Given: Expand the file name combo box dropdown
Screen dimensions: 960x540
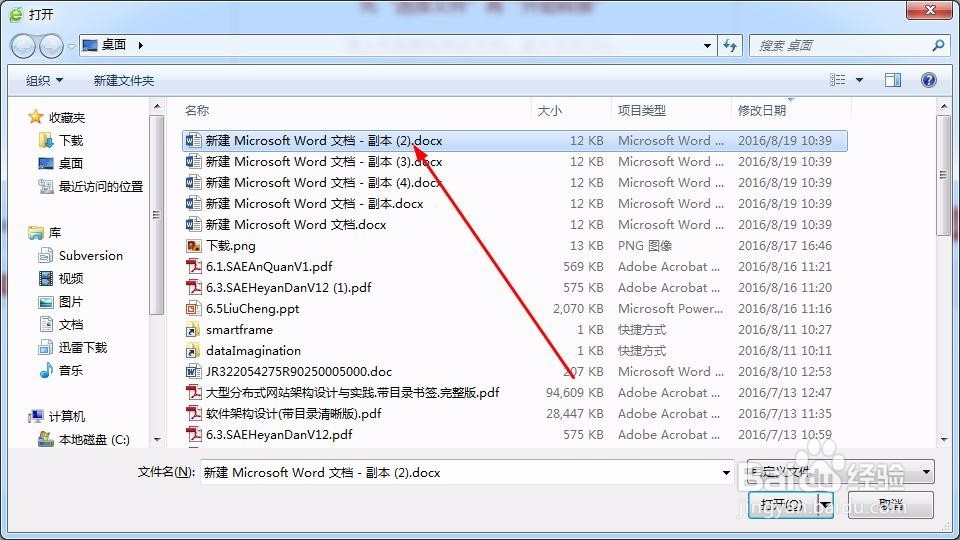Looking at the screenshot, I should (726, 473).
